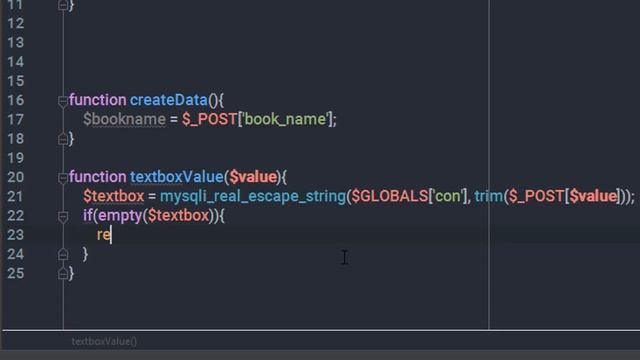The width and height of the screenshot is (640, 360).
Task: Click line number 20 in gutter
Action: (16, 177)
